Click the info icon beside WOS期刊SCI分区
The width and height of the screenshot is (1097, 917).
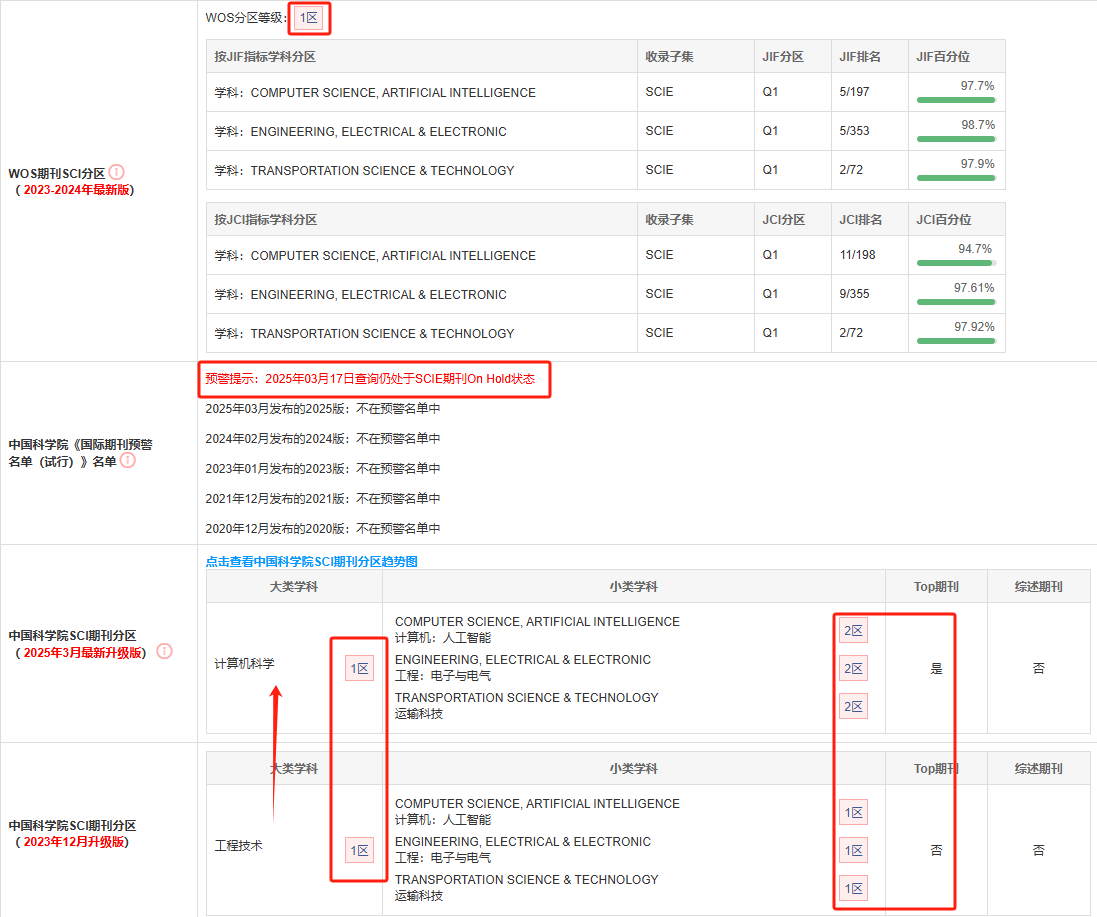point(116,173)
